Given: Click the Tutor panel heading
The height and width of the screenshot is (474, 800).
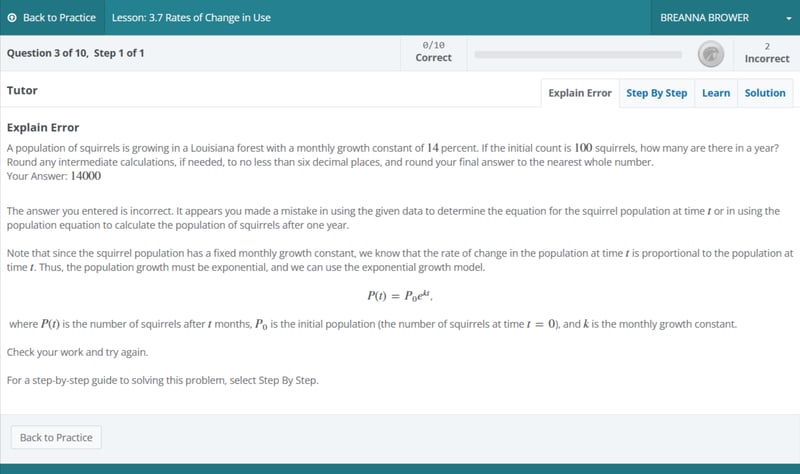Looking at the screenshot, I should click(x=22, y=91).
